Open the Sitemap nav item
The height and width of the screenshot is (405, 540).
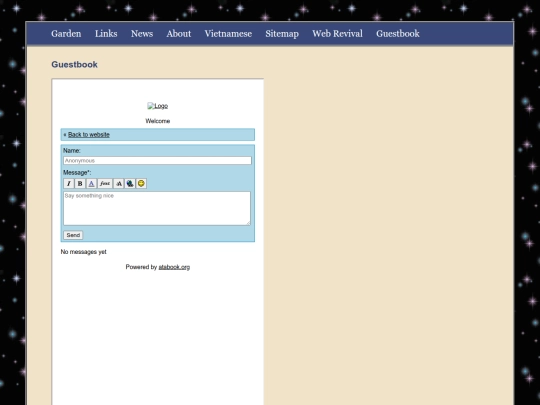tap(282, 34)
